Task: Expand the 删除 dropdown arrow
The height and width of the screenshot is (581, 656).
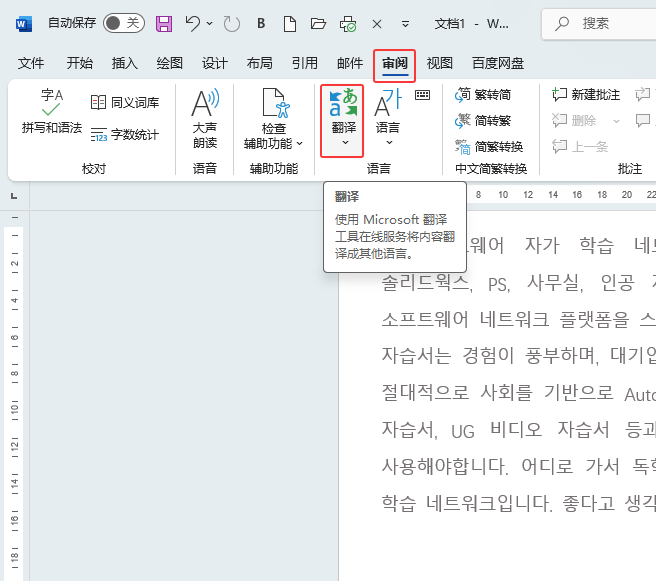Action: [x=616, y=121]
